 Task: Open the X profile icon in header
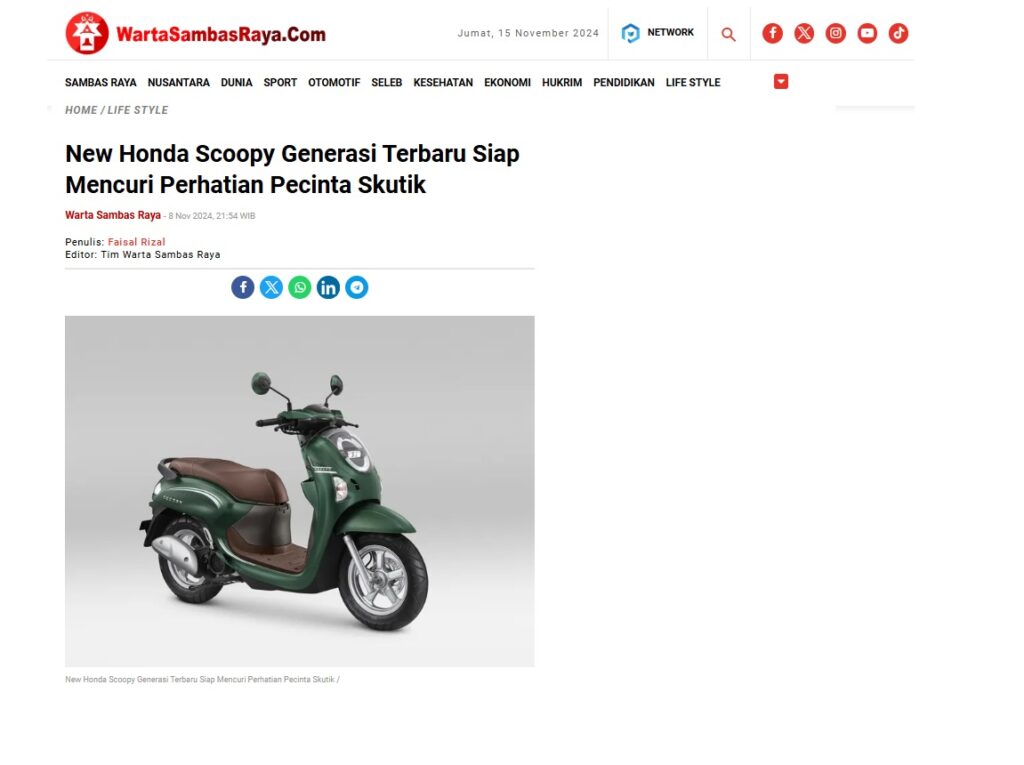(x=804, y=33)
